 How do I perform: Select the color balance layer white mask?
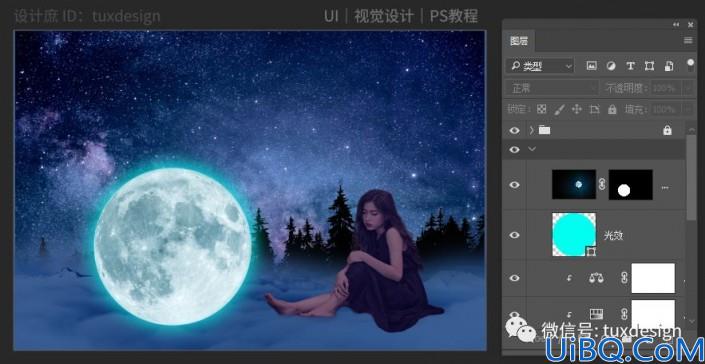pyautogui.click(x=653, y=278)
